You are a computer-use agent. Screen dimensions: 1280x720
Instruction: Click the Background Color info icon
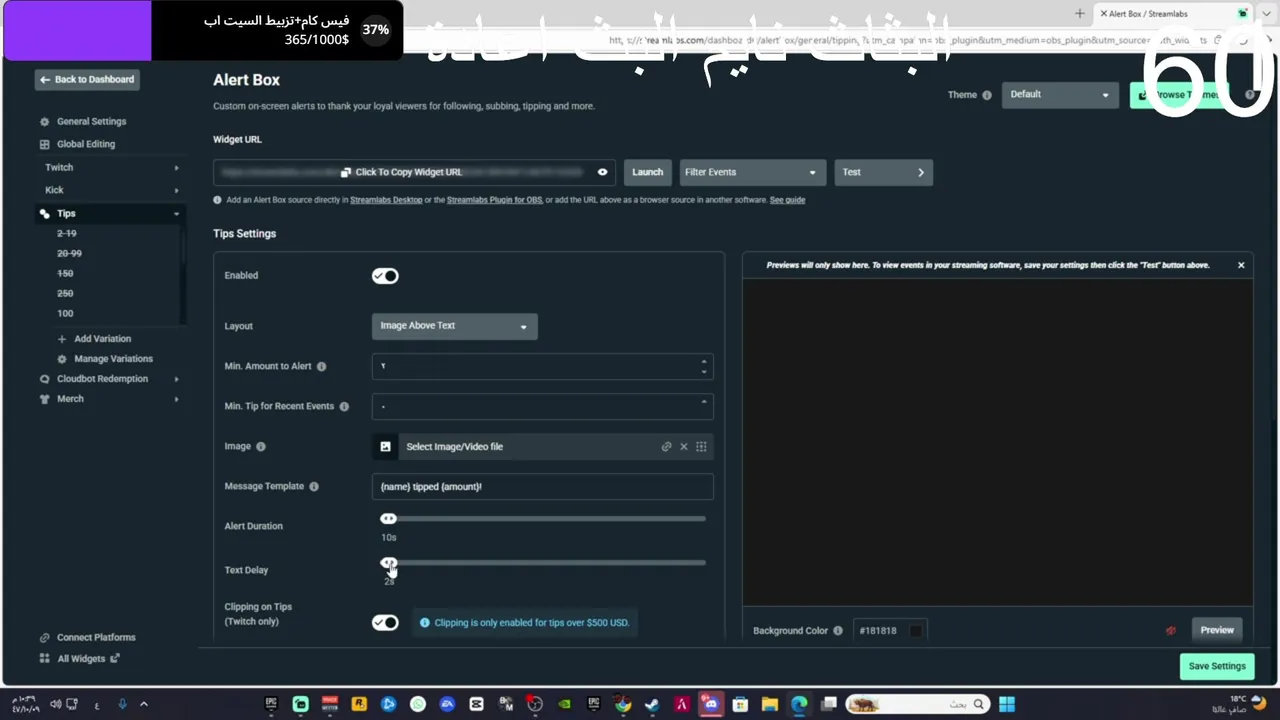click(838, 631)
